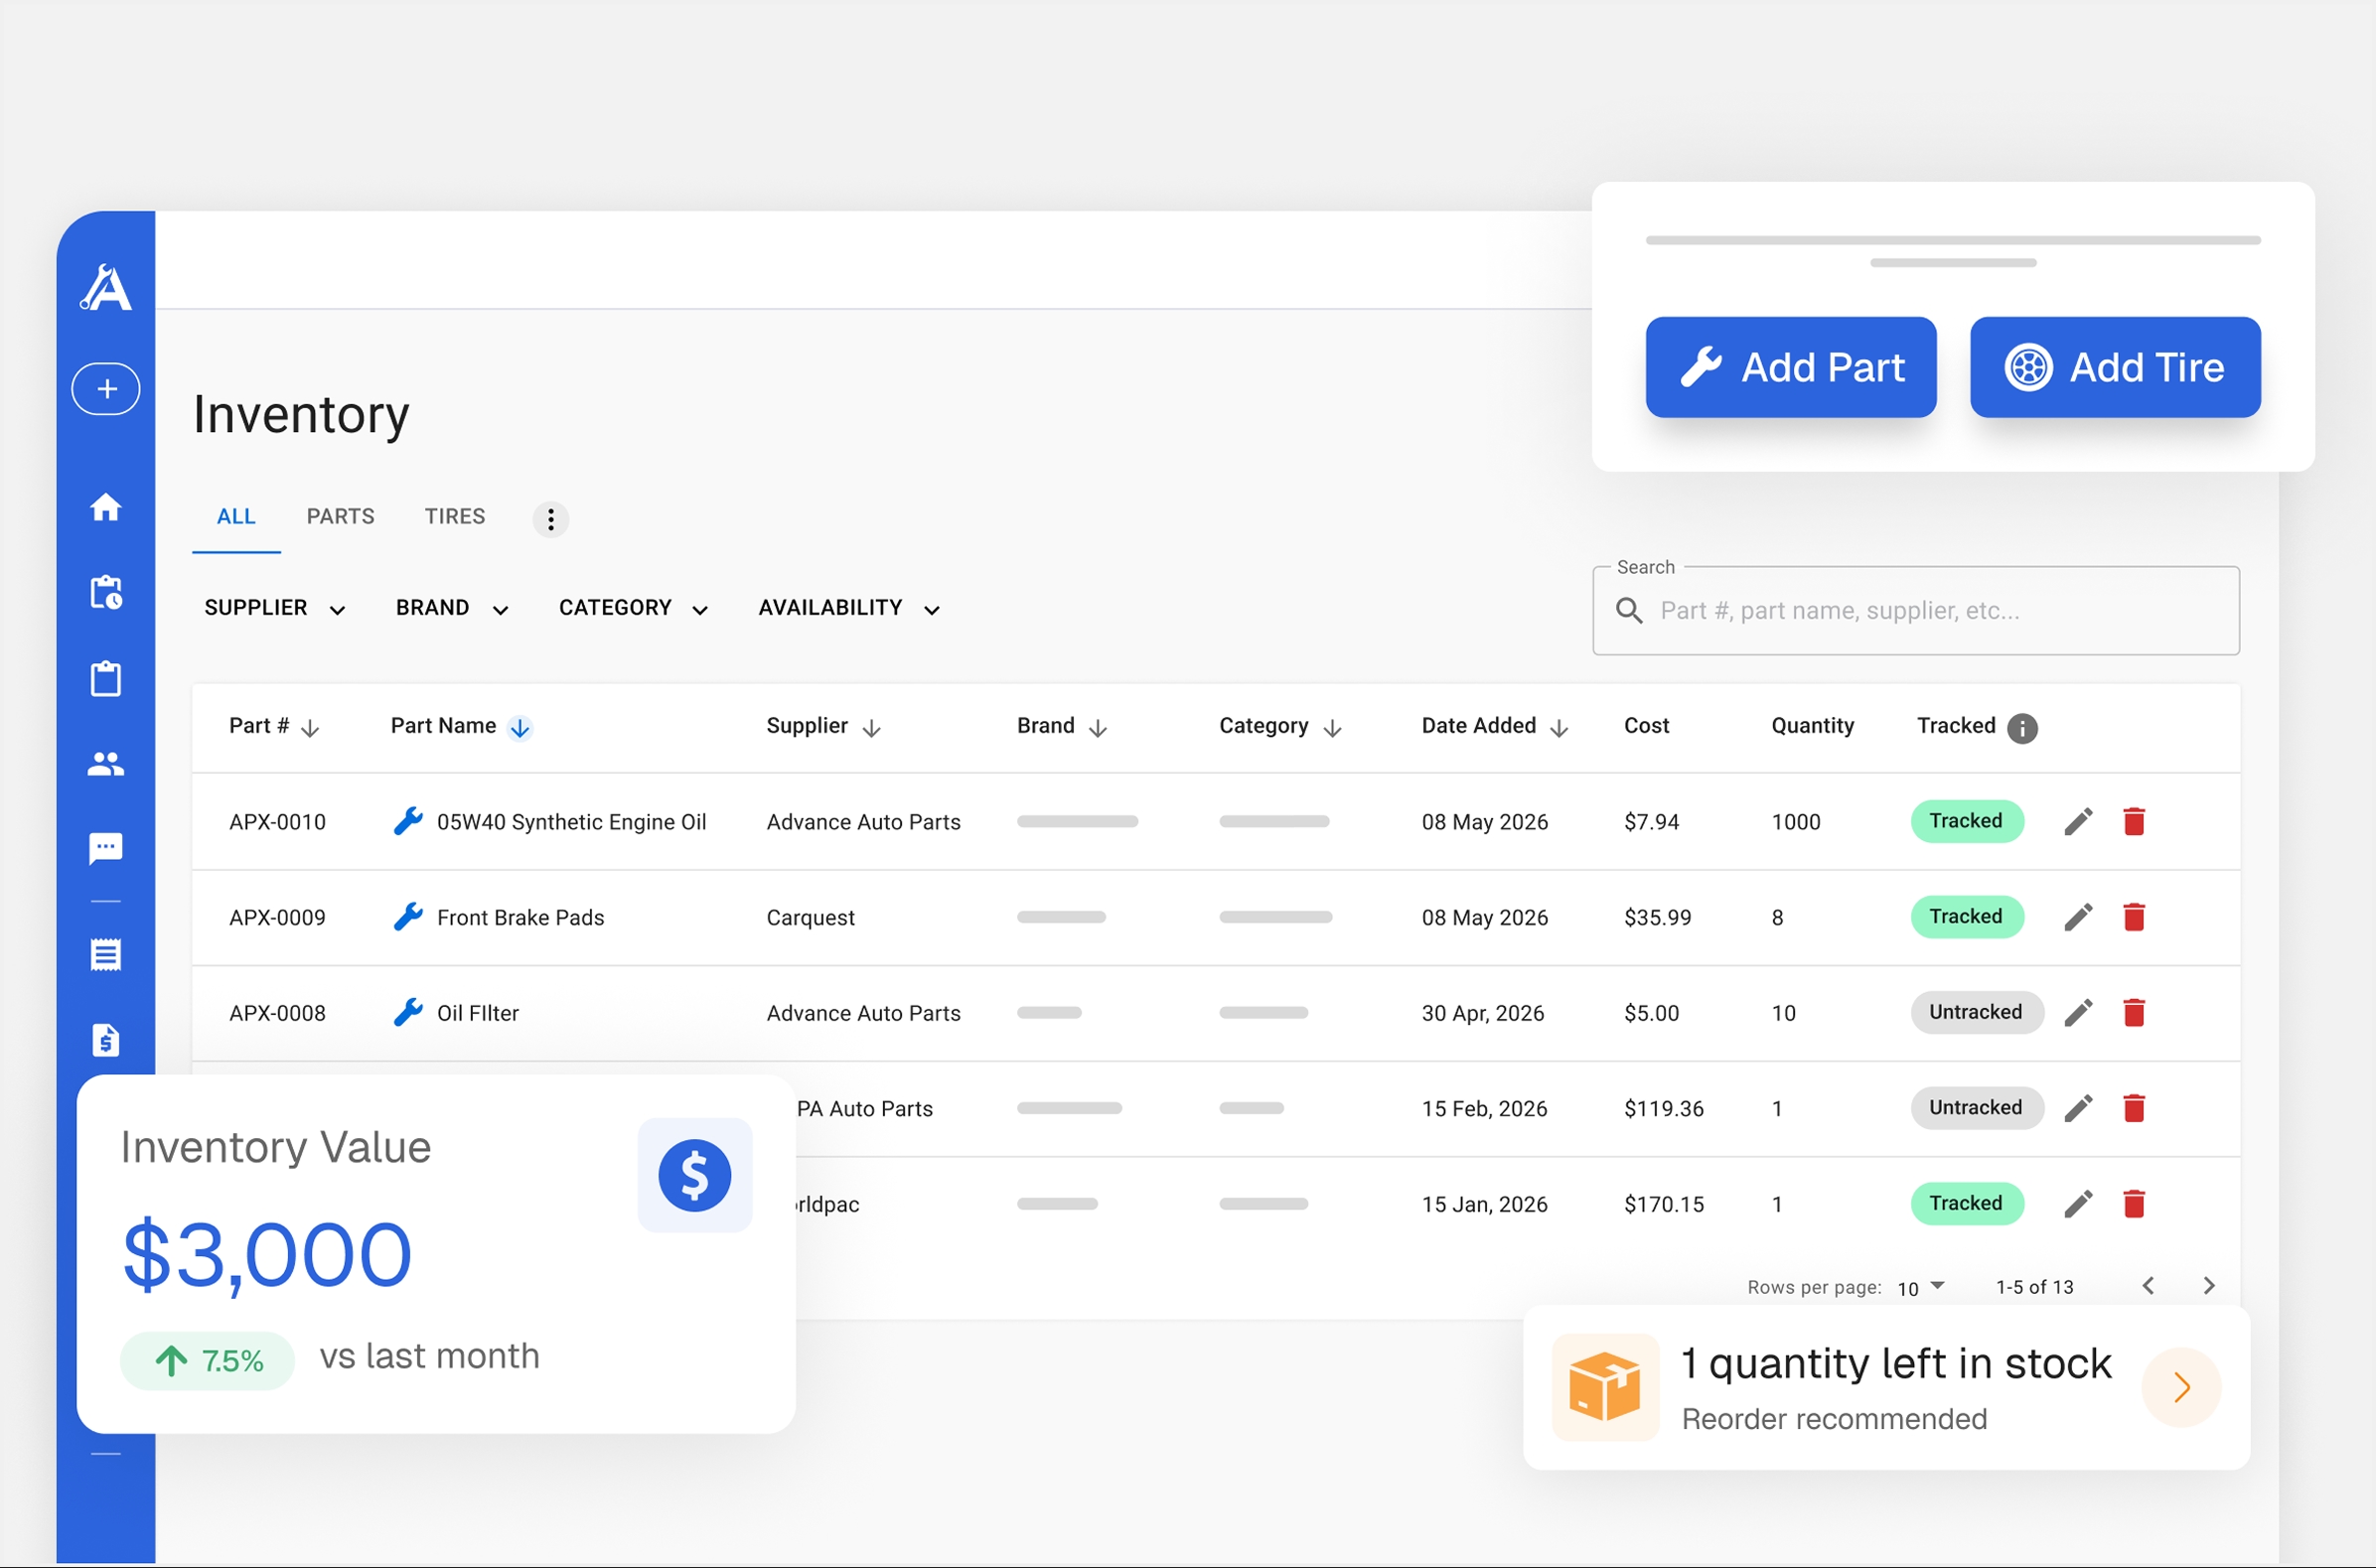Open the invoice dollar document sidebar icon

click(x=106, y=1040)
